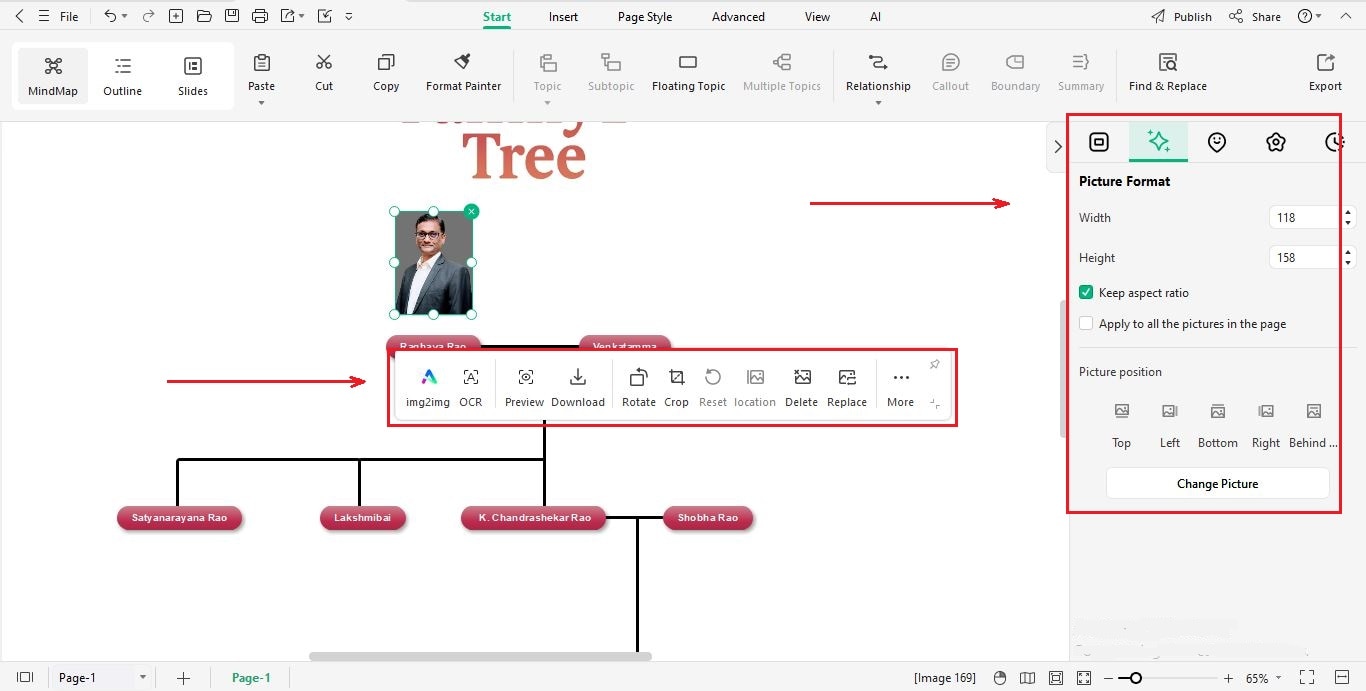This screenshot has height=691, width=1366.
Task: Remove picture with green X badge
Action: tap(472, 211)
